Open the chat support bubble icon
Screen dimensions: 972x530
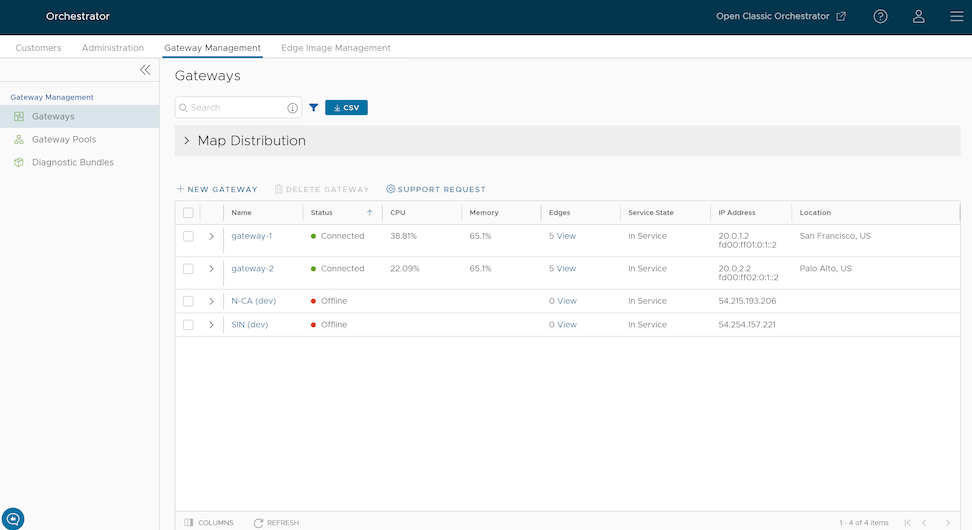pyautogui.click(x=13, y=518)
